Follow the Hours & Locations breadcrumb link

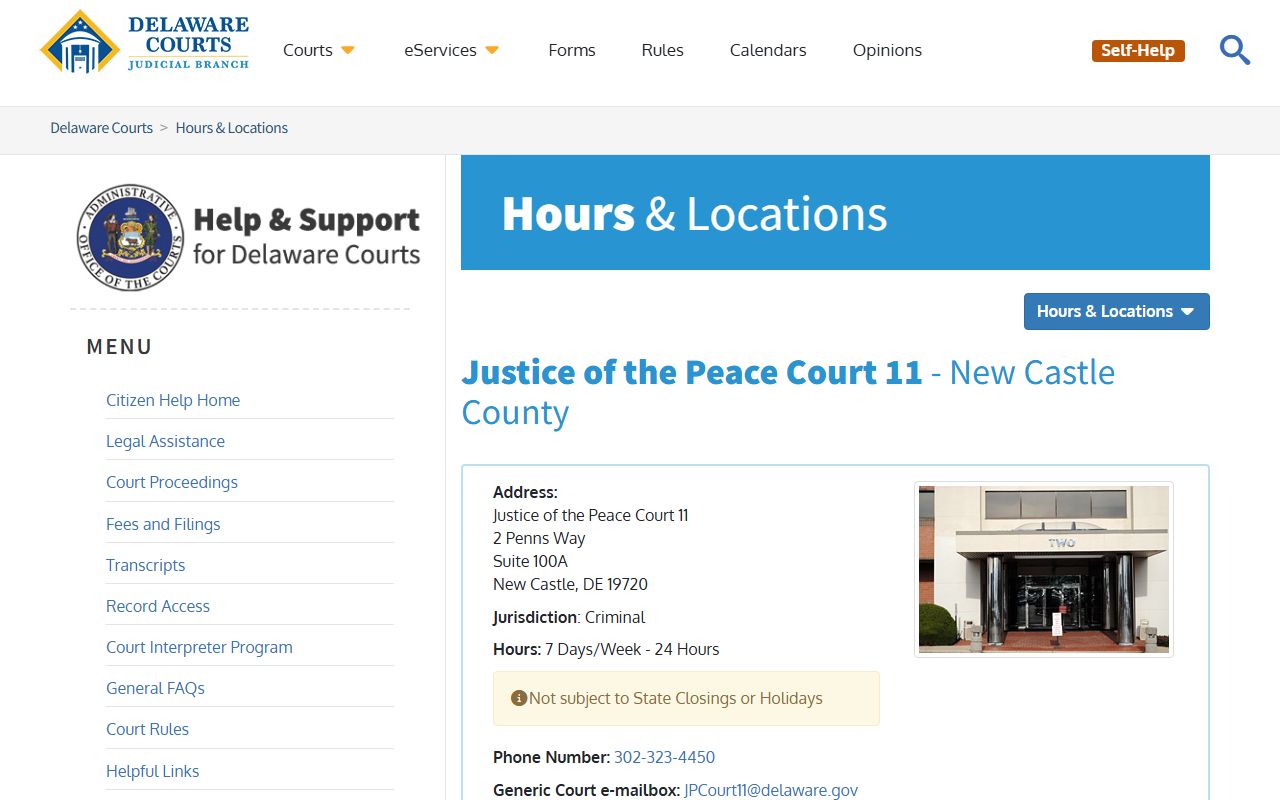(232, 128)
